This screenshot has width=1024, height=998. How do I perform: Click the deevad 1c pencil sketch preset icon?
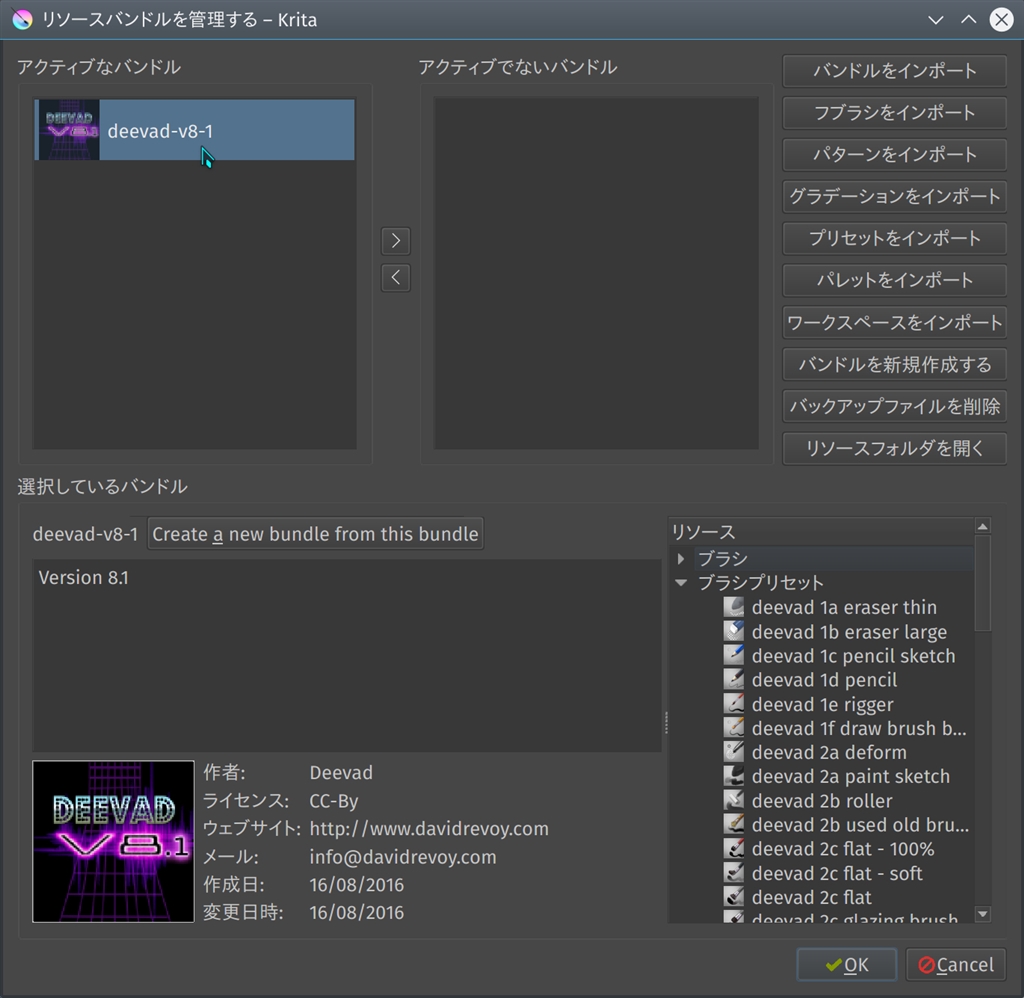pyautogui.click(x=733, y=656)
